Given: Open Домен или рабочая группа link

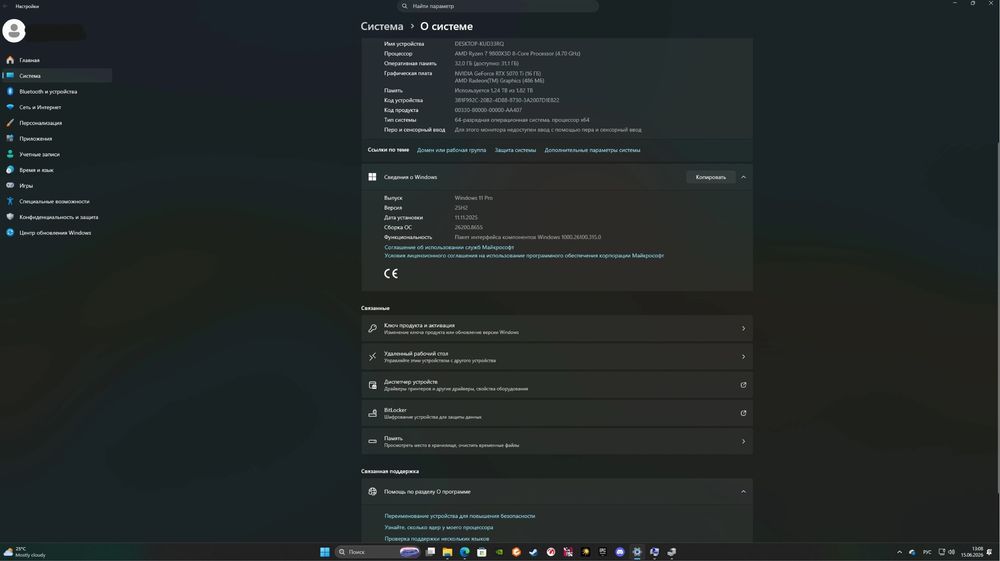Looking at the screenshot, I should click(451, 150).
